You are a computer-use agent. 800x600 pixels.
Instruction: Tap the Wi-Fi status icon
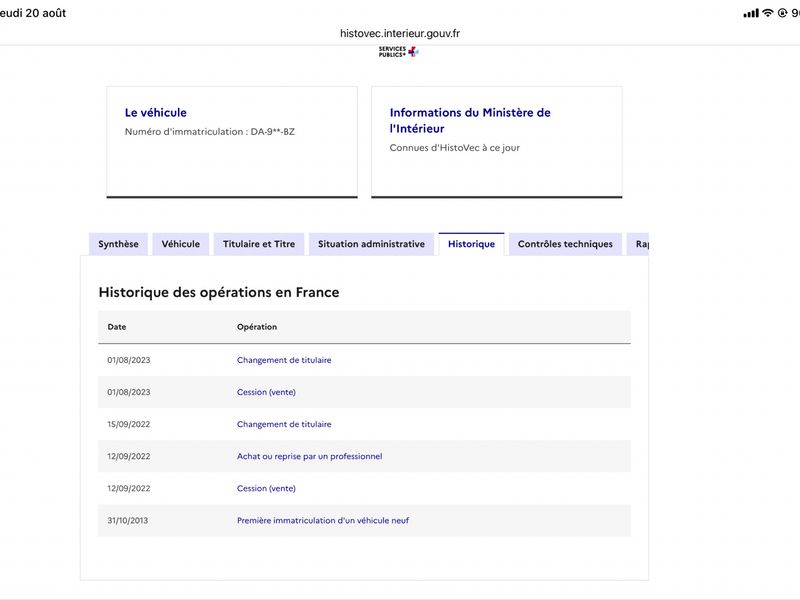(767, 13)
